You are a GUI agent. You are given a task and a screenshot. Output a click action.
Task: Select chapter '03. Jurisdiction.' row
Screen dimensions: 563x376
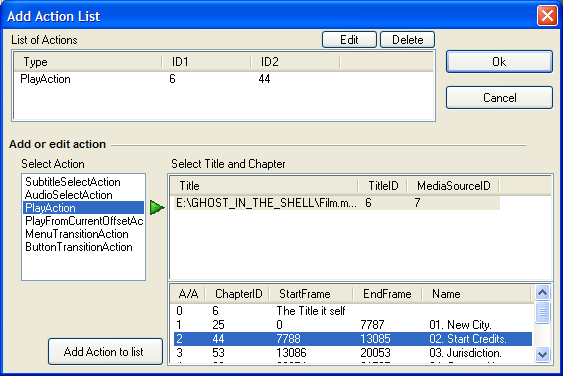click(x=353, y=353)
